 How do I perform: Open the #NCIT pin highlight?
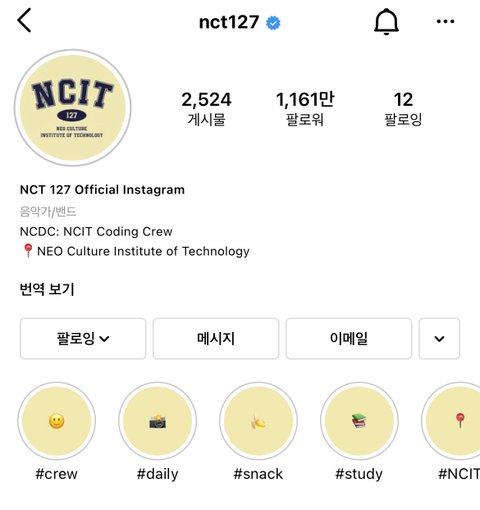tap(453, 421)
